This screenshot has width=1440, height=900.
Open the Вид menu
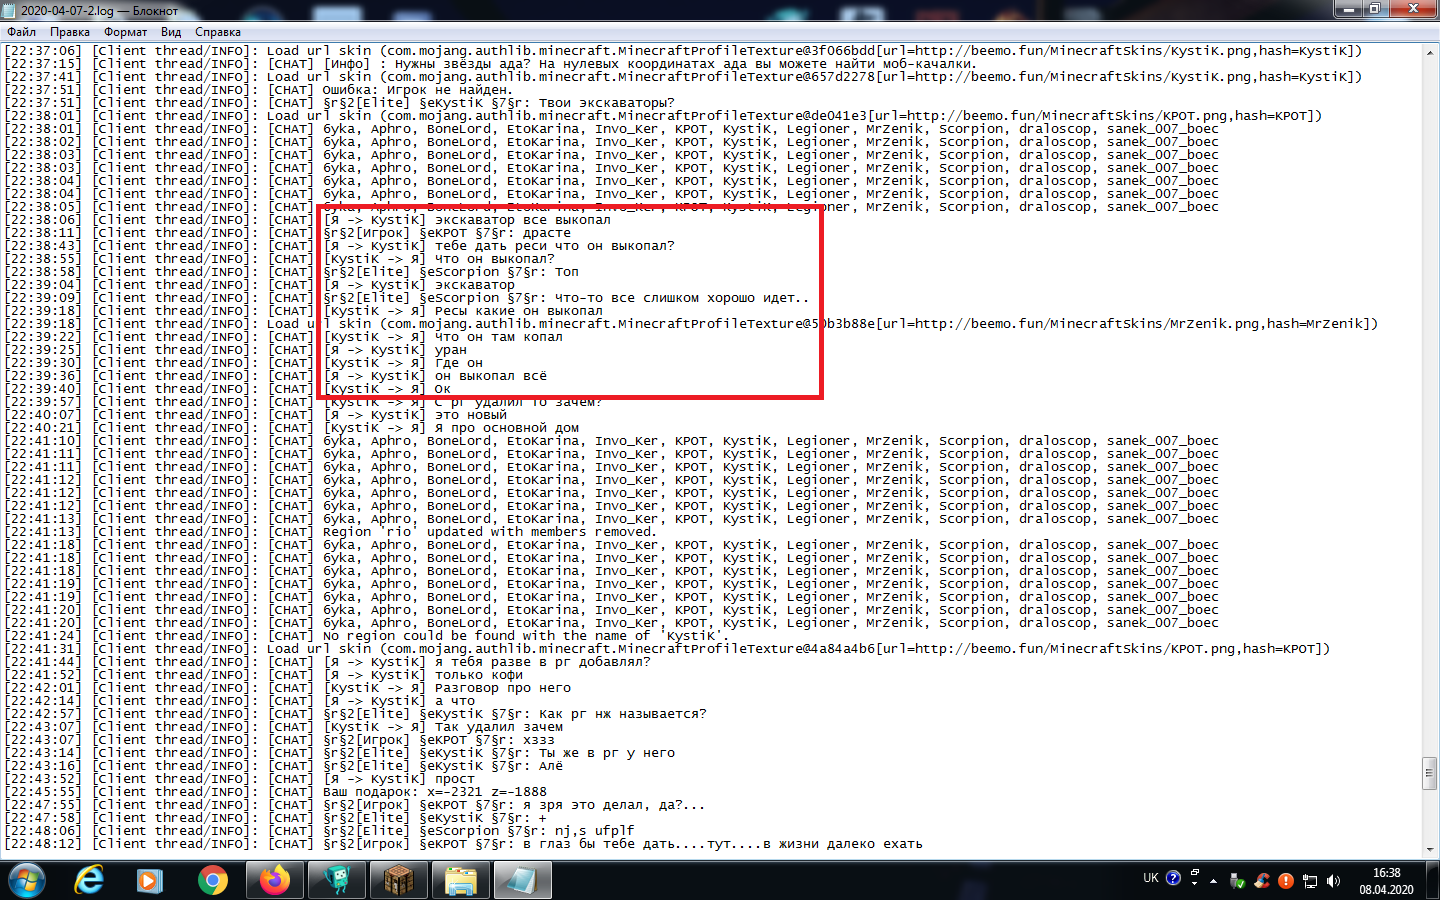171,32
